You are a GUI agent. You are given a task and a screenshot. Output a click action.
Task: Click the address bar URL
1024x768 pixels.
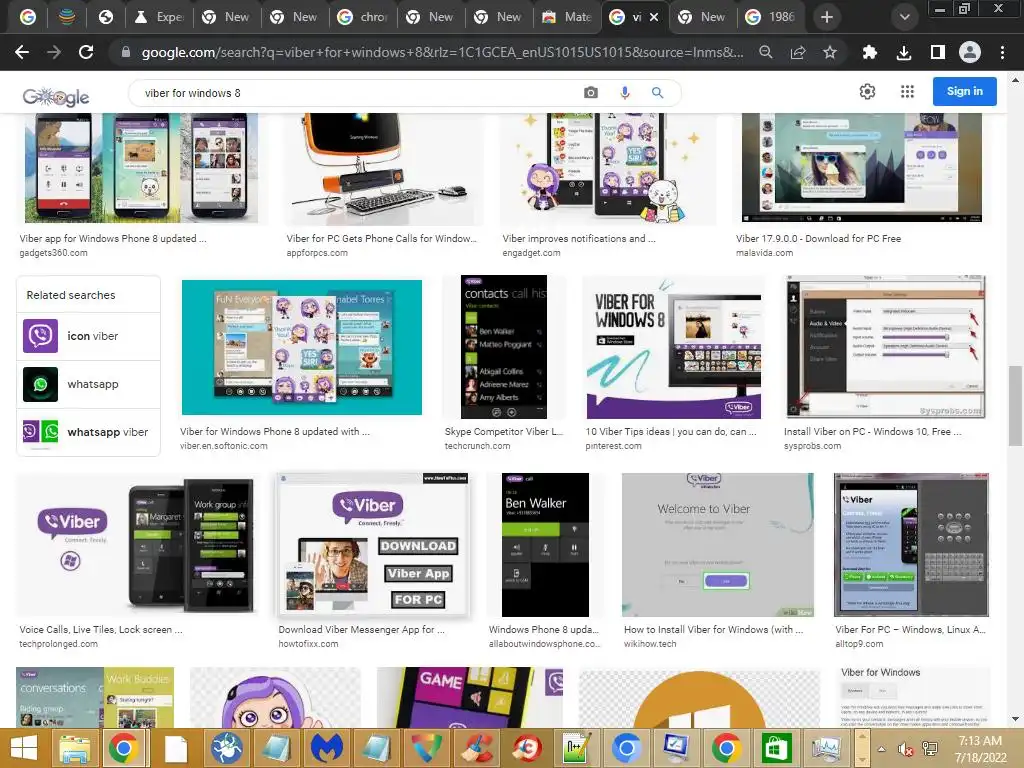click(442, 52)
